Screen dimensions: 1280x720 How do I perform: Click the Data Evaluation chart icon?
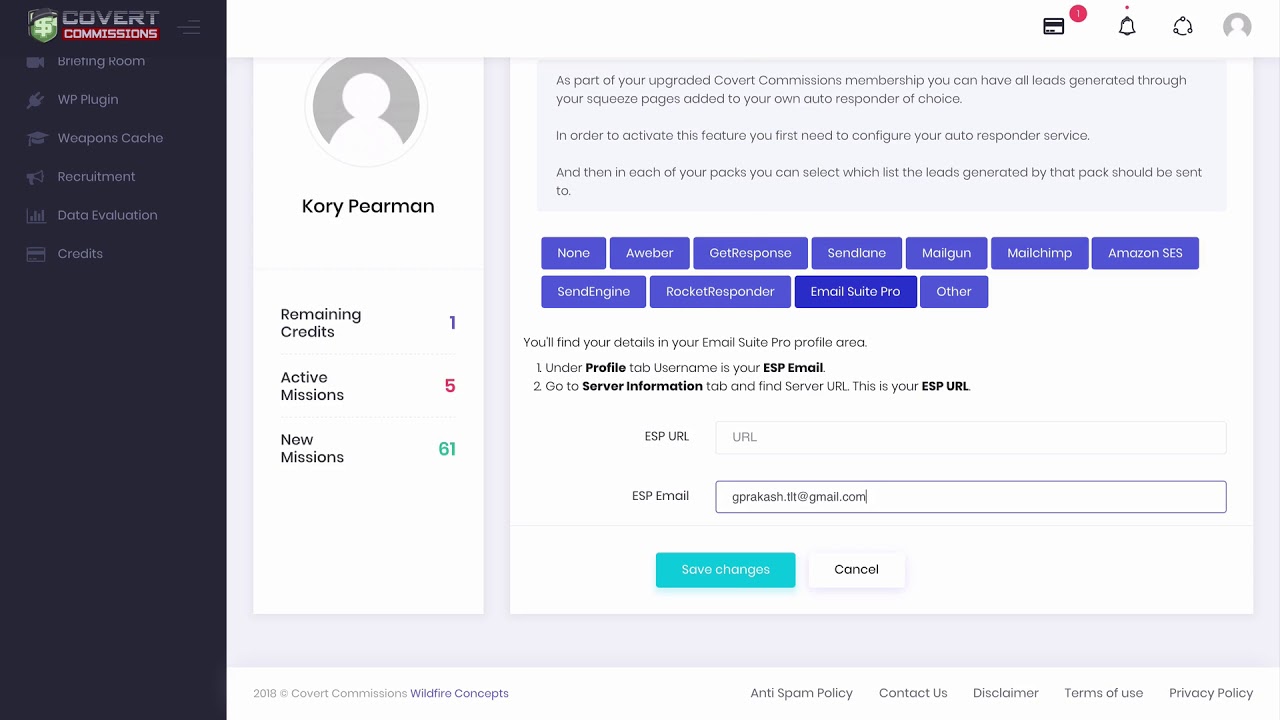coord(36,215)
